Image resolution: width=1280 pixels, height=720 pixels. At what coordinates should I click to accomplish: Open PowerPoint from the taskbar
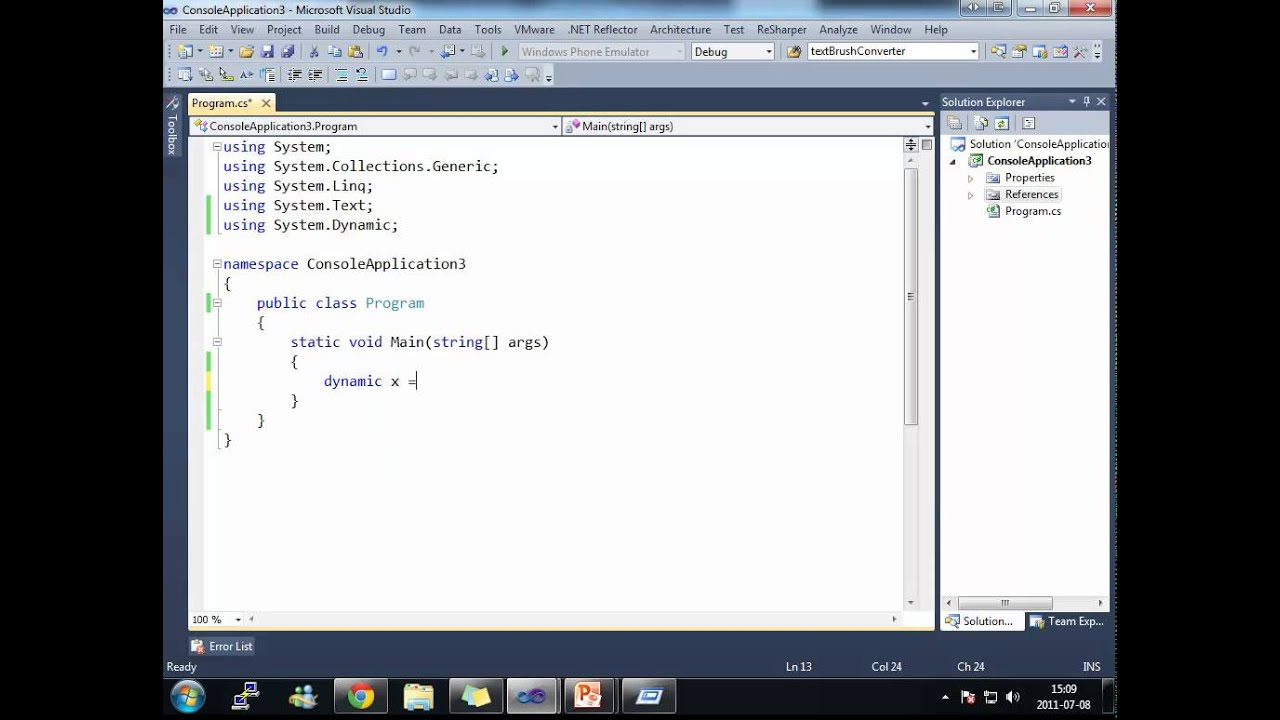pos(588,696)
